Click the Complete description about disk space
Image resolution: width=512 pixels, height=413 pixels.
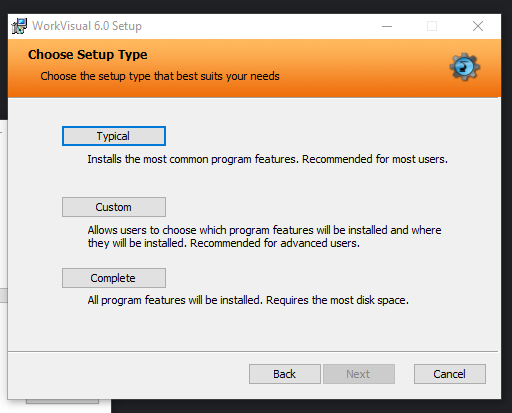(x=248, y=300)
